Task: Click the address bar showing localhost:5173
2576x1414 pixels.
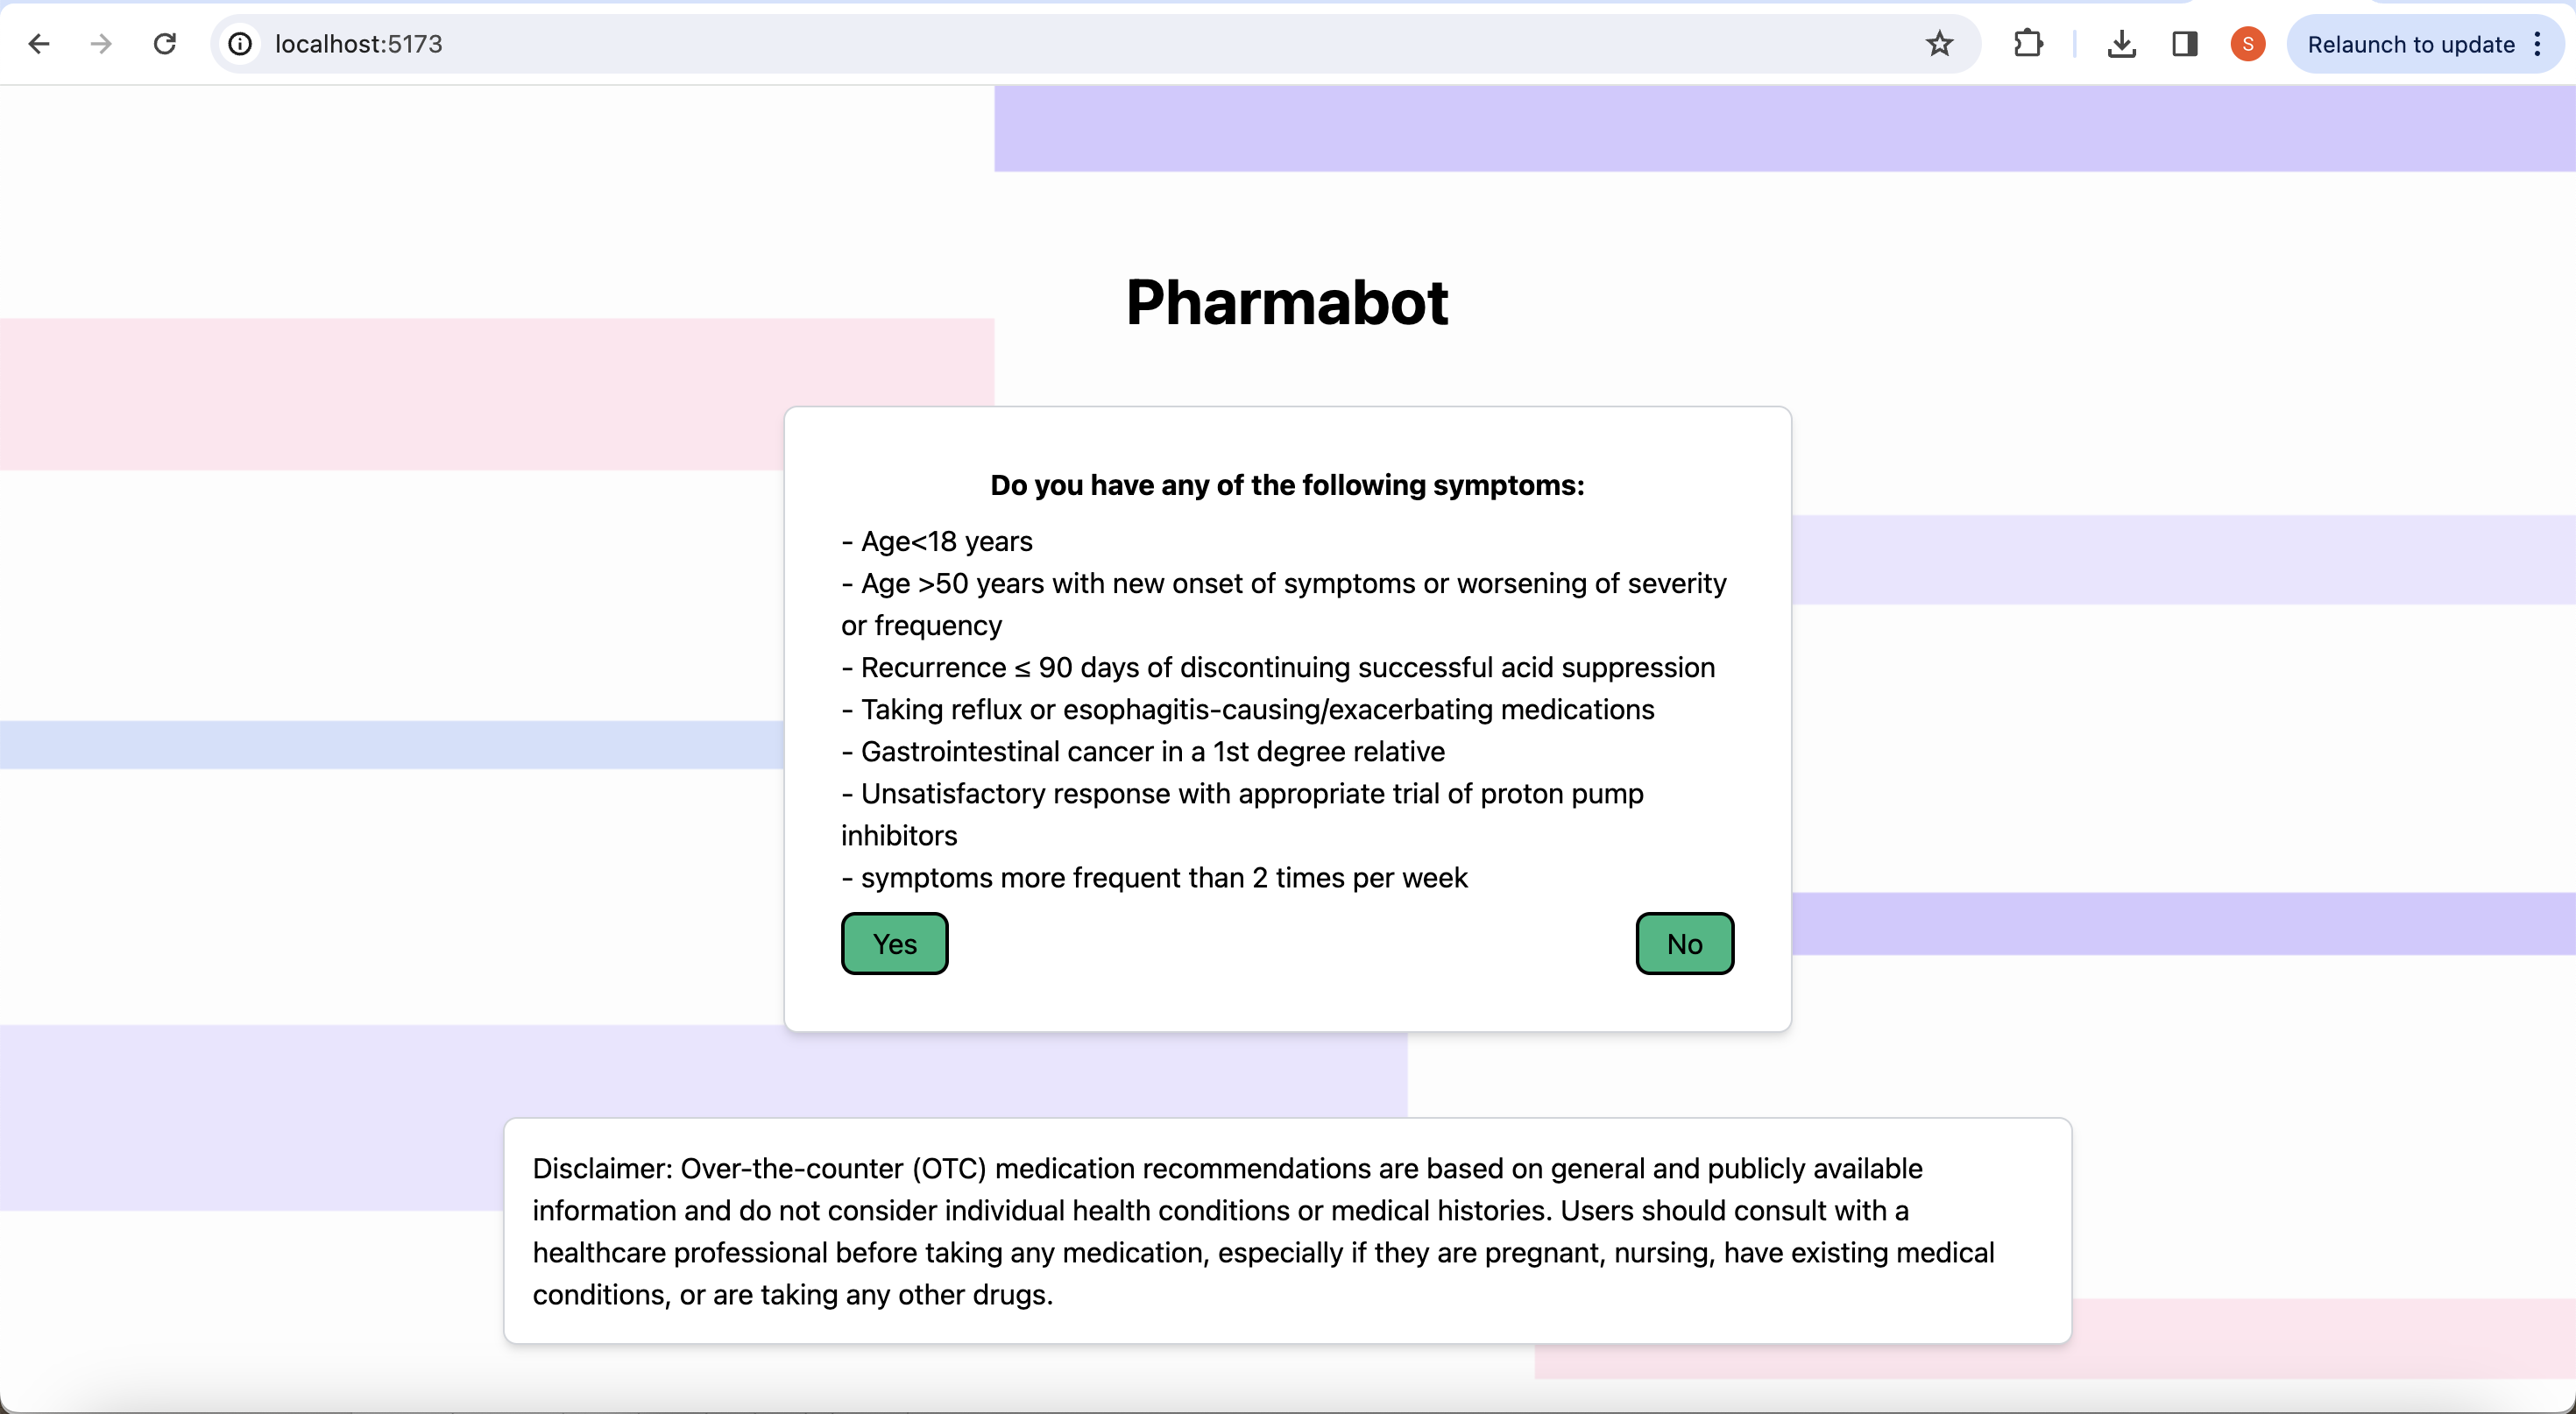Action: point(700,44)
